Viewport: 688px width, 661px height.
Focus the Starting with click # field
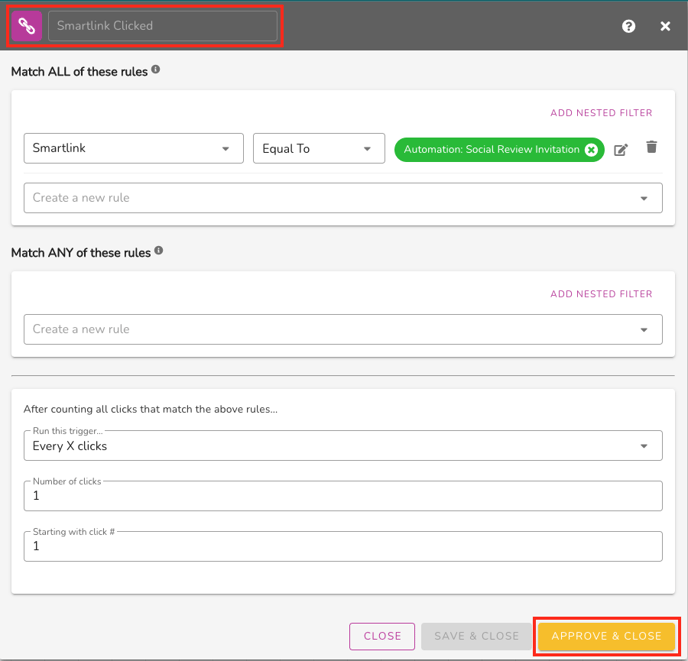(342, 546)
